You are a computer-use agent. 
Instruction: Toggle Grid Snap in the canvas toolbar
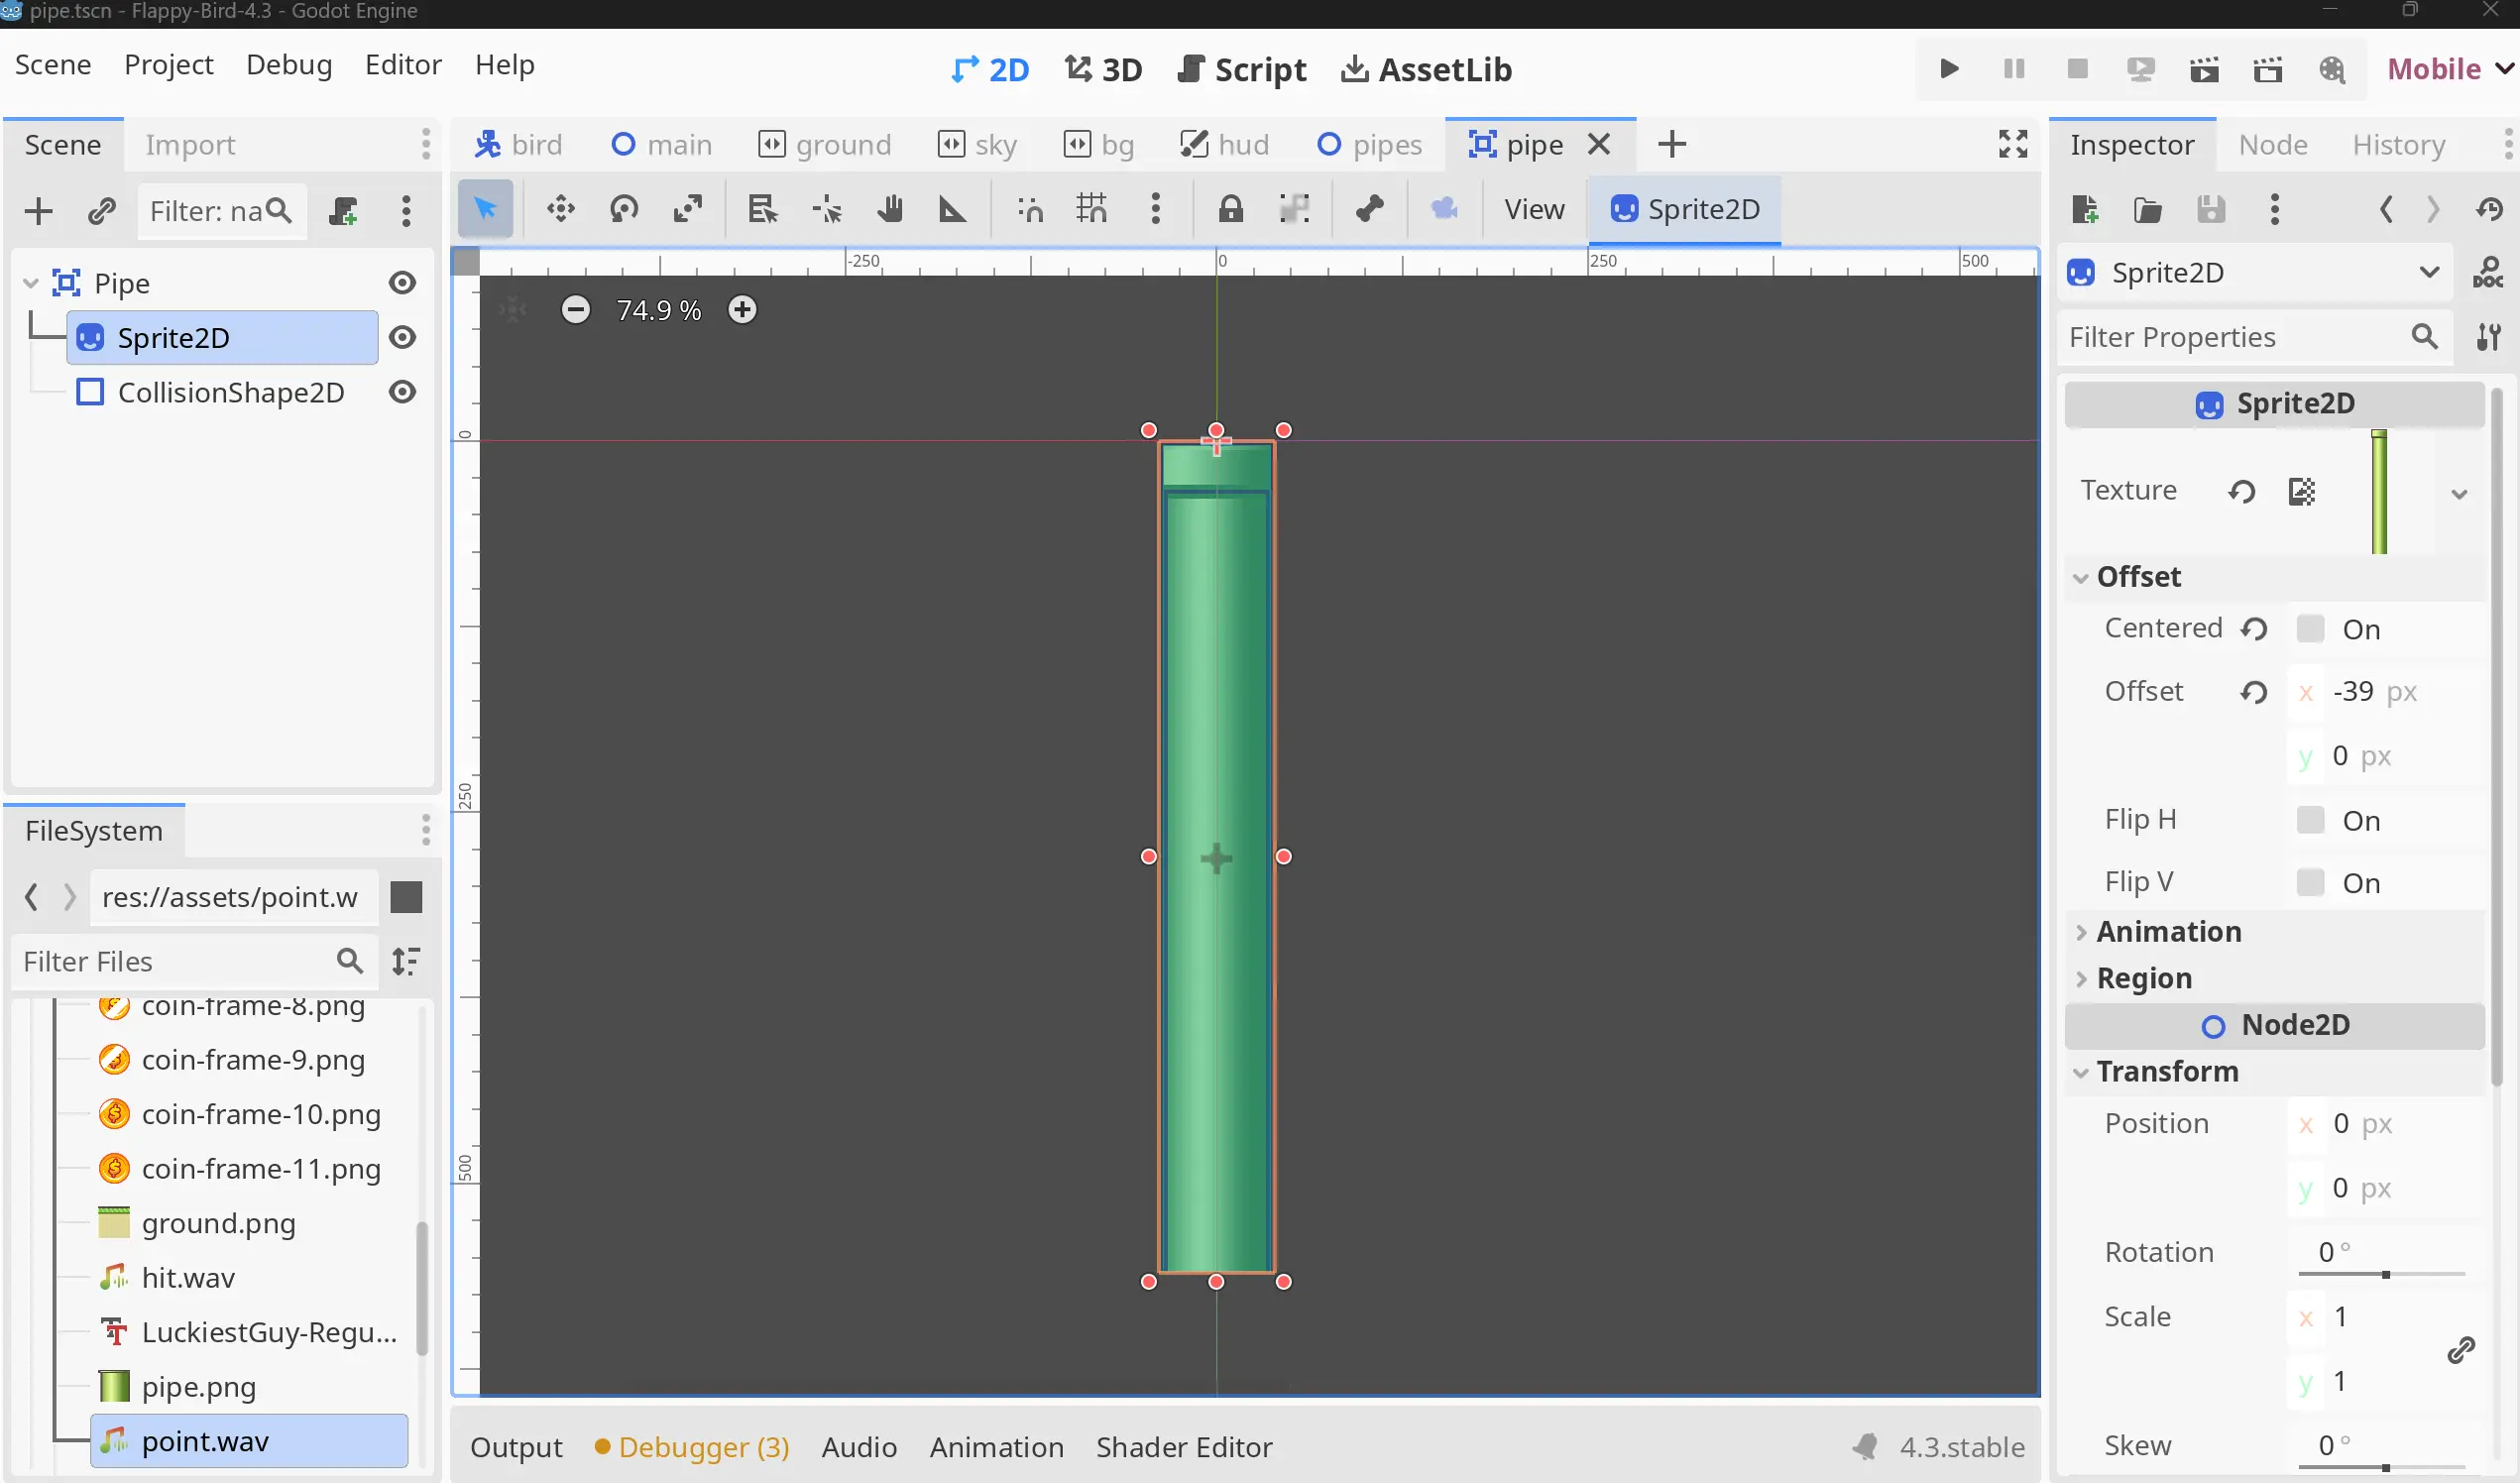(x=1092, y=209)
